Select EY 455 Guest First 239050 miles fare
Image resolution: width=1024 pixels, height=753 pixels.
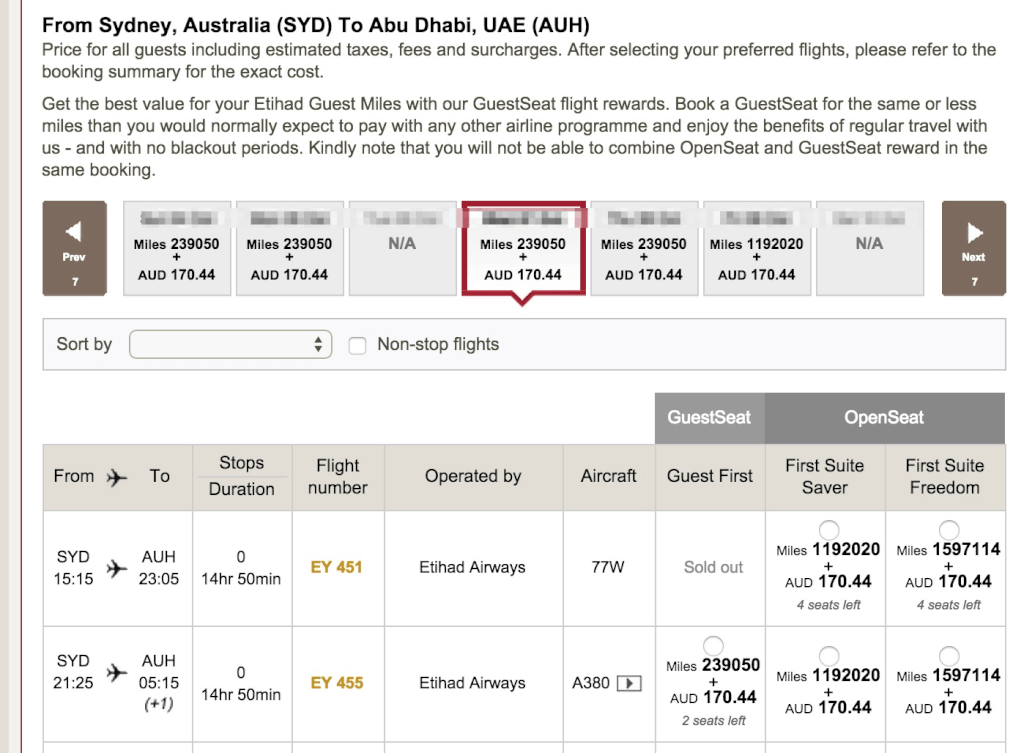click(x=713, y=646)
